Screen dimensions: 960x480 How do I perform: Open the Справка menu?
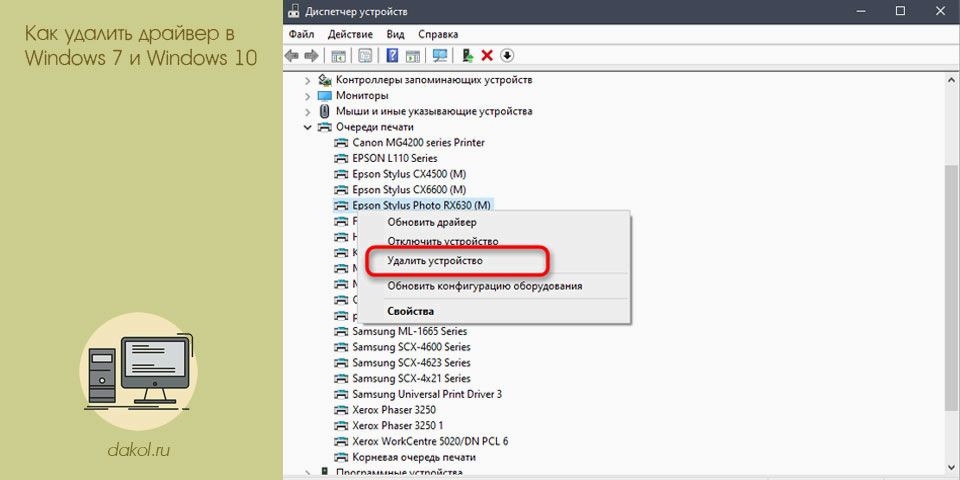click(438, 34)
